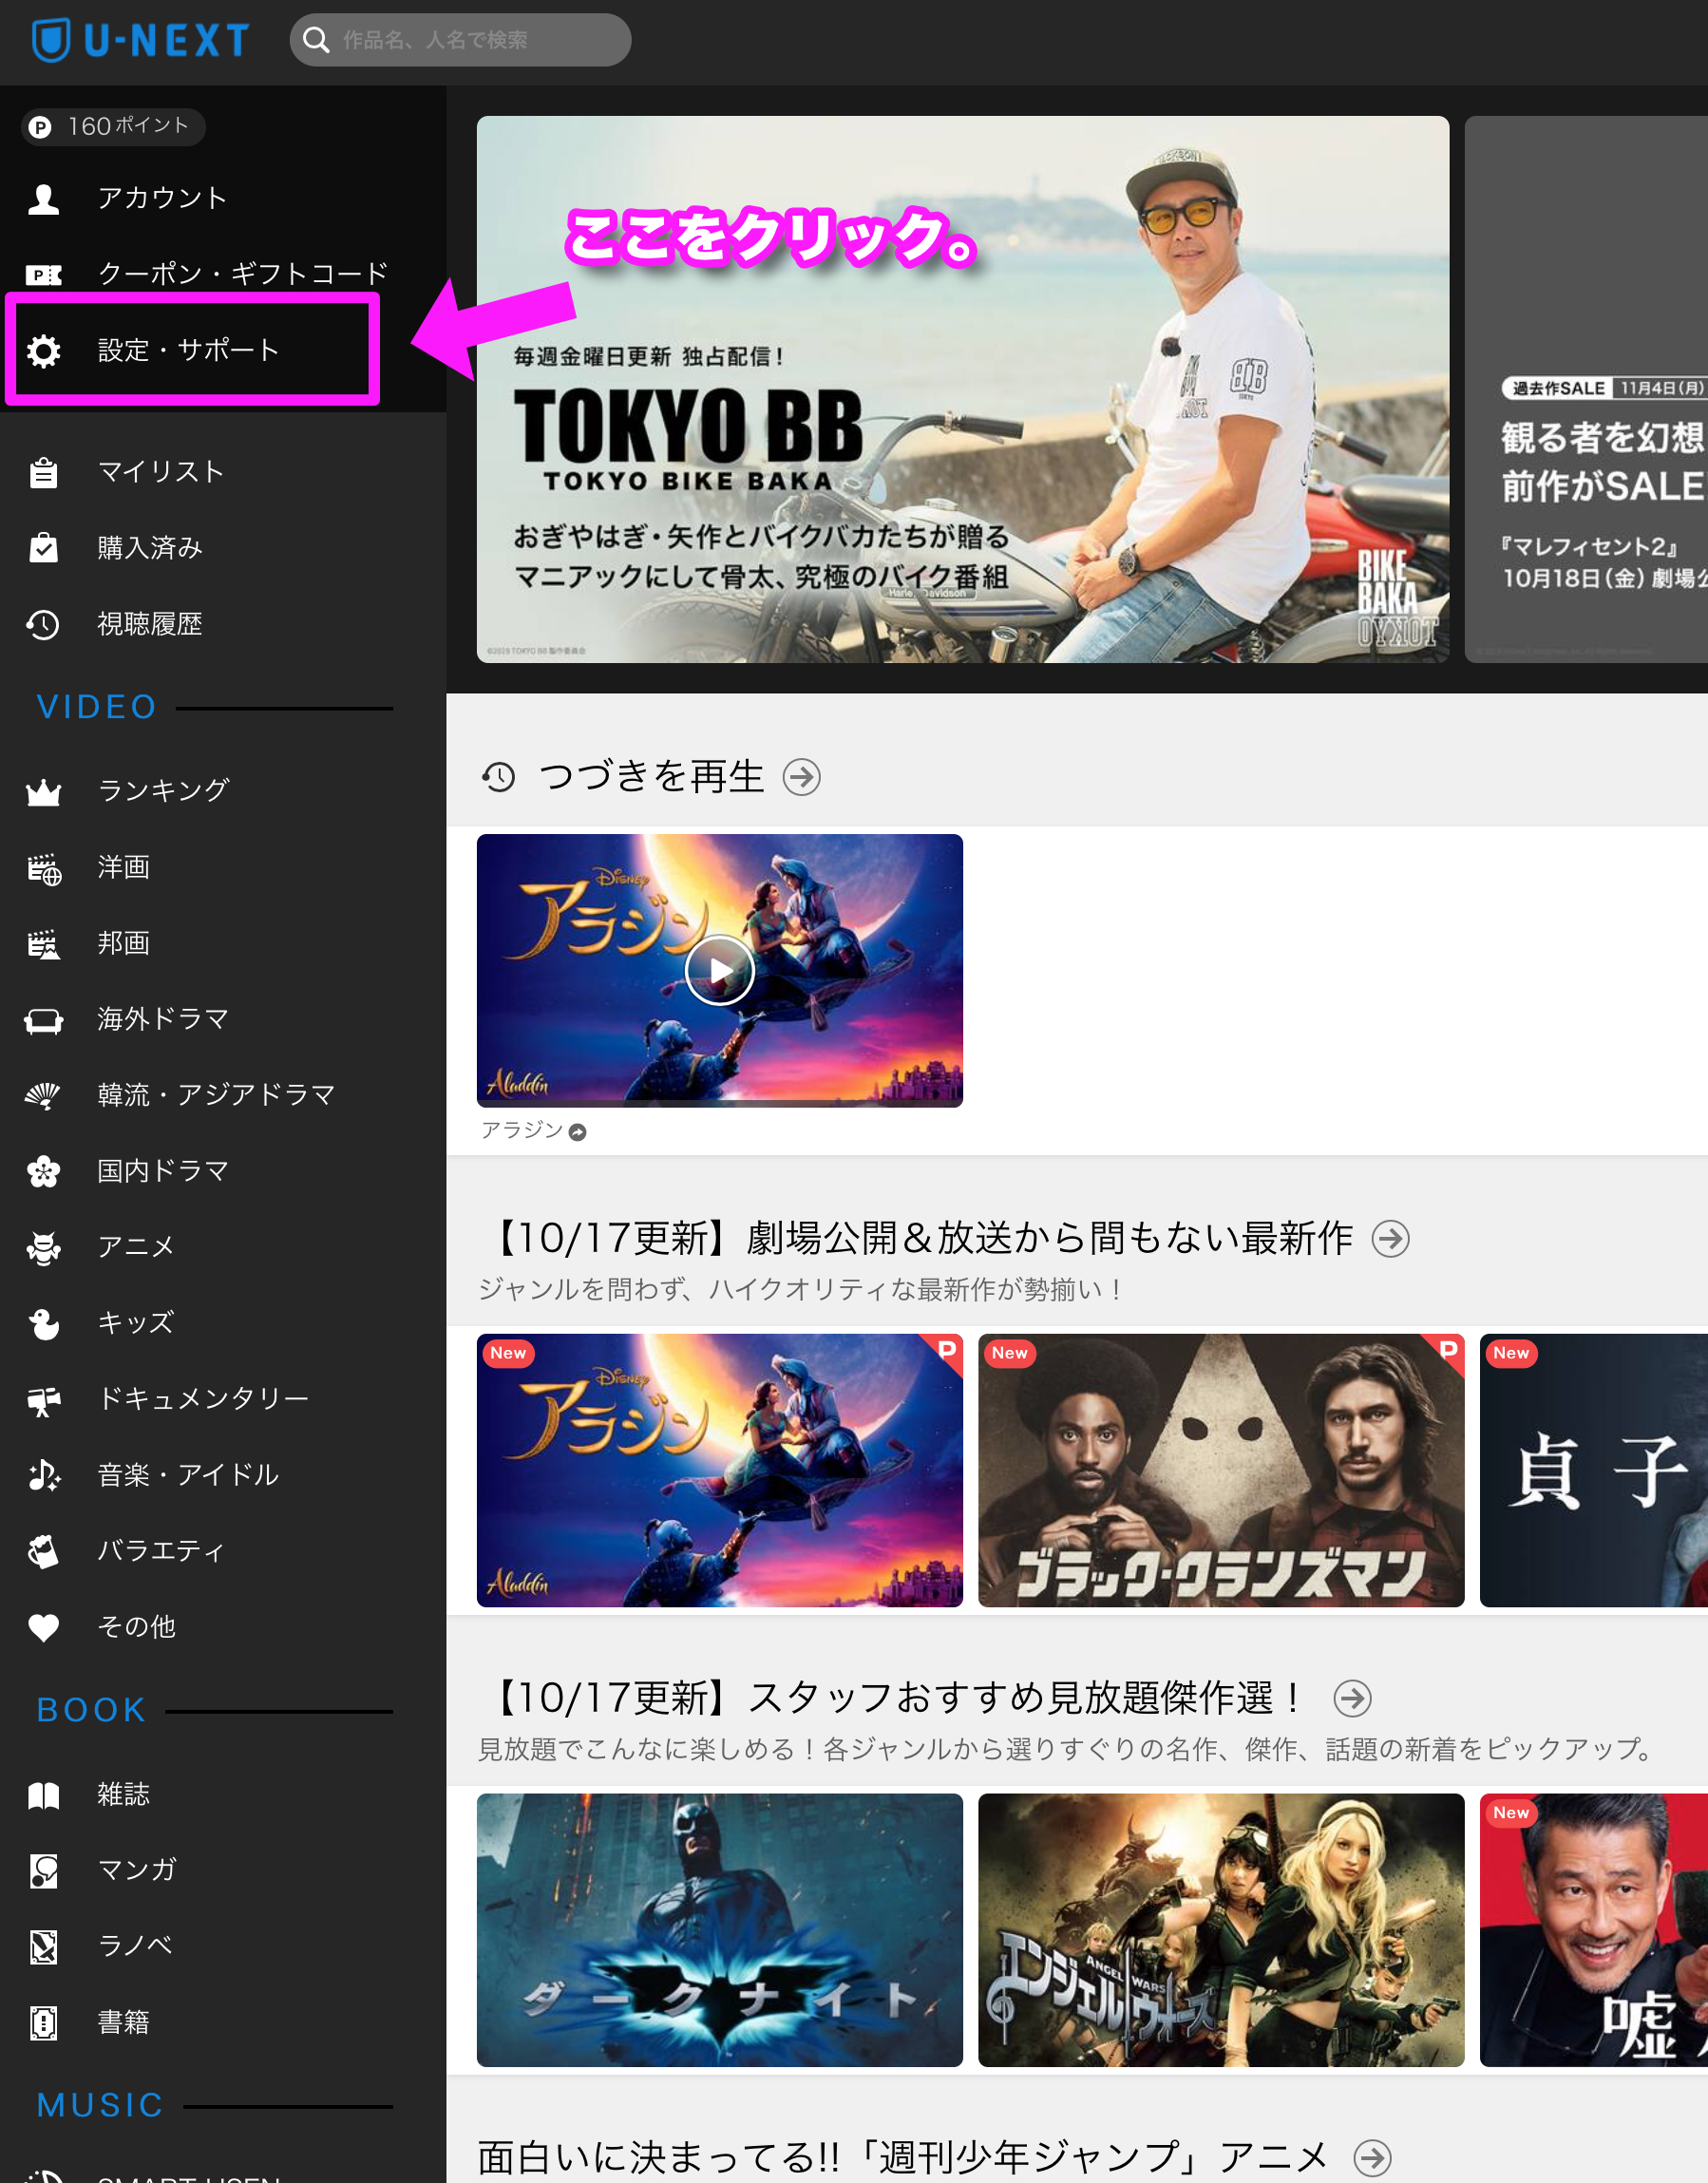Image resolution: width=1708 pixels, height=2183 pixels.
Task: Go to 海外ドラマ category
Action: [x=163, y=1019]
